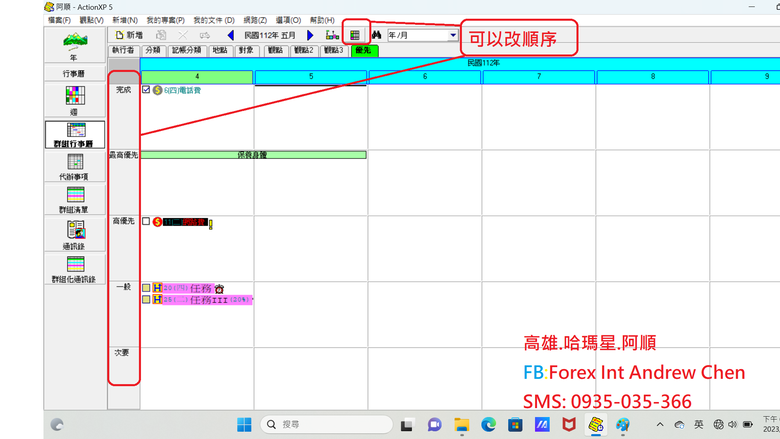This screenshot has width=780, height=439.
Task: Open the 選項(O) menu
Action: pyautogui.click(x=288, y=20)
